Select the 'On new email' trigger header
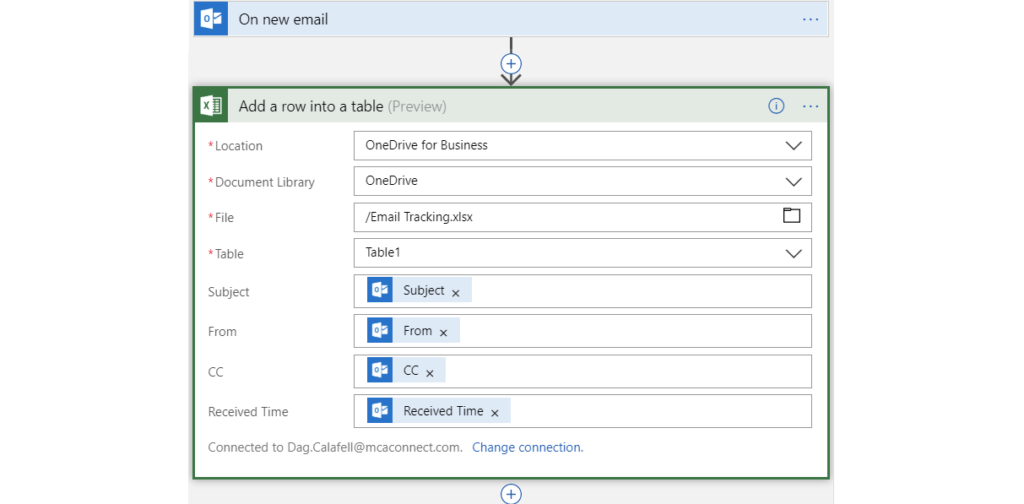This screenshot has width=1024, height=504. (511, 19)
